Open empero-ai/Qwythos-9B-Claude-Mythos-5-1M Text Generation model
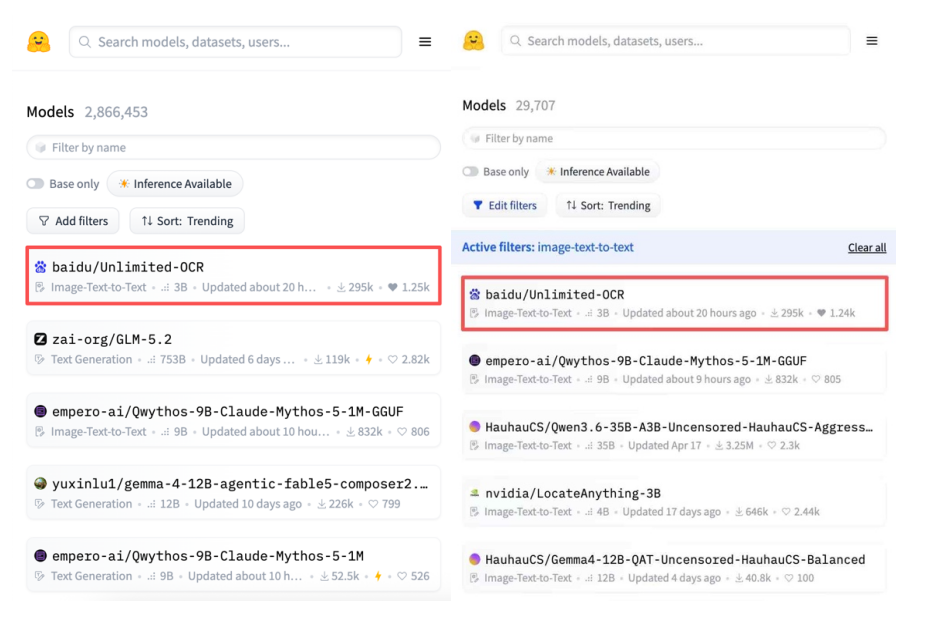The image size is (933, 623). [233, 565]
